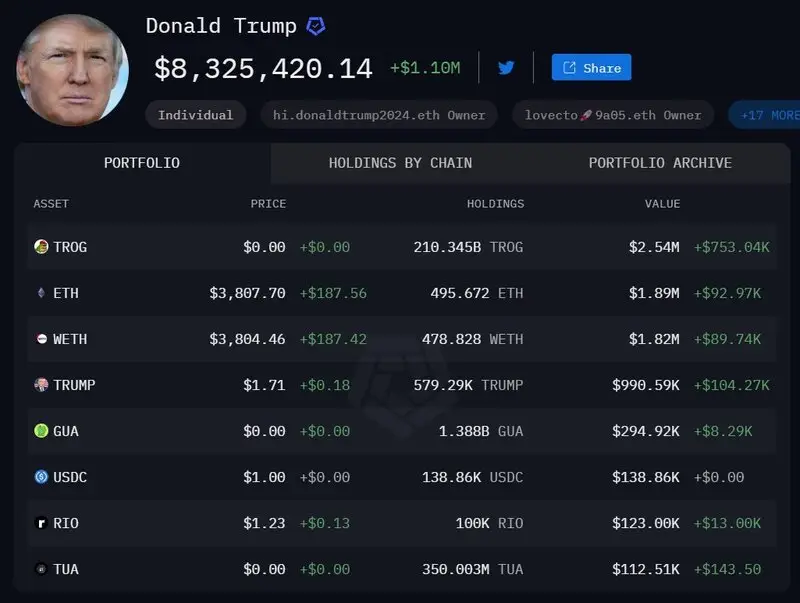Image resolution: width=800 pixels, height=603 pixels.
Task: Click the TRUMP price $1.71
Action: click(264, 385)
